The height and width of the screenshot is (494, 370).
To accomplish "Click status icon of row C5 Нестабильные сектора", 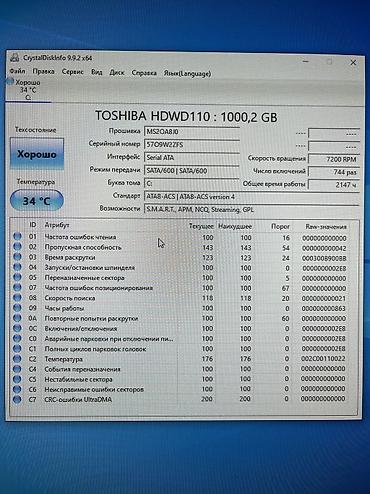I will (x=17, y=379).
